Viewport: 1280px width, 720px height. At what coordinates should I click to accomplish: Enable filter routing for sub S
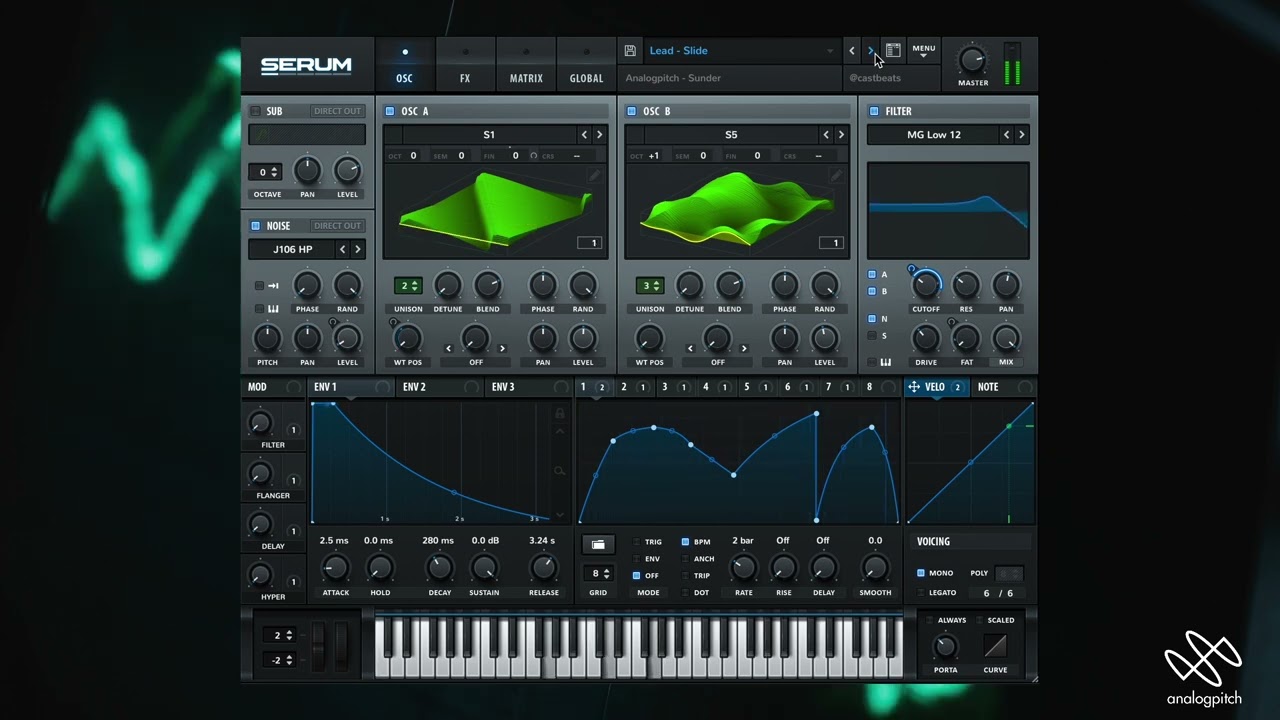point(872,336)
